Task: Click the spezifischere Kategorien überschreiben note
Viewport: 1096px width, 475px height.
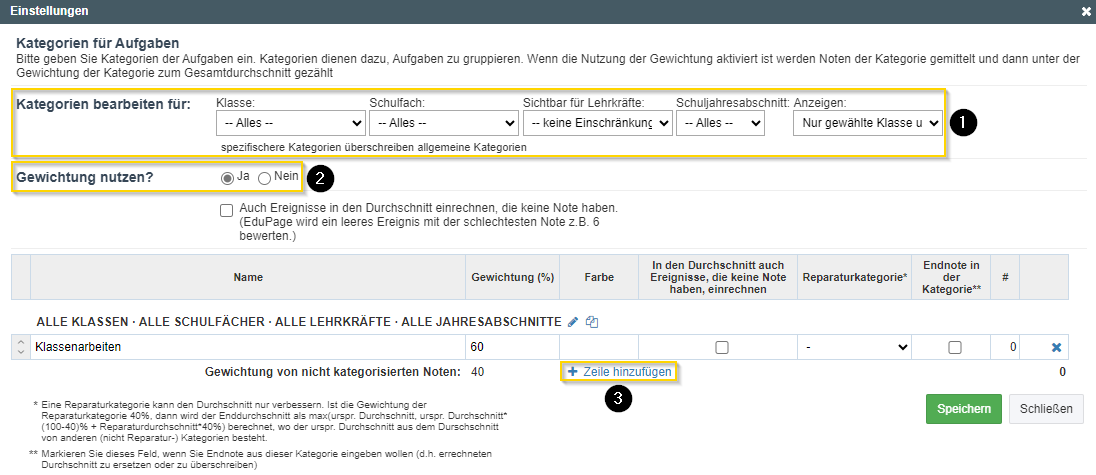Action: pos(373,147)
